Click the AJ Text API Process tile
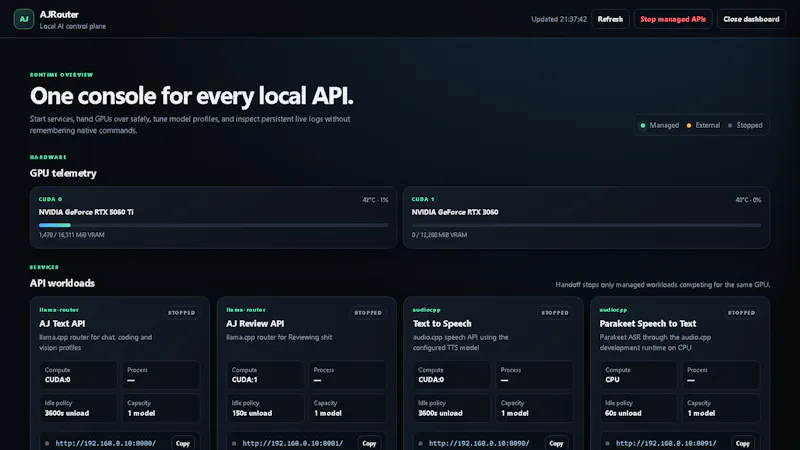This screenshot has height=450, width=800. point(161,375)
